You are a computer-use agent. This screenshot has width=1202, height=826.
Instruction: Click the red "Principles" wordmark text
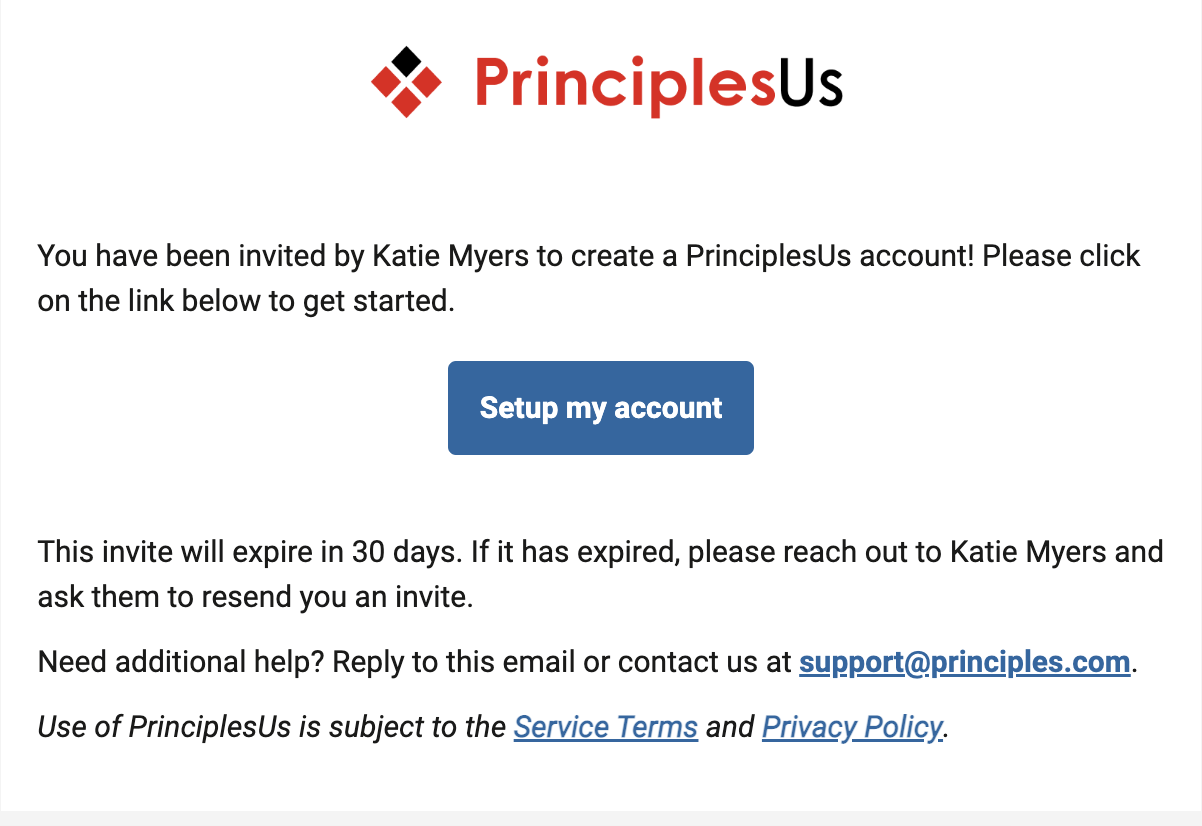coord(624,84)
